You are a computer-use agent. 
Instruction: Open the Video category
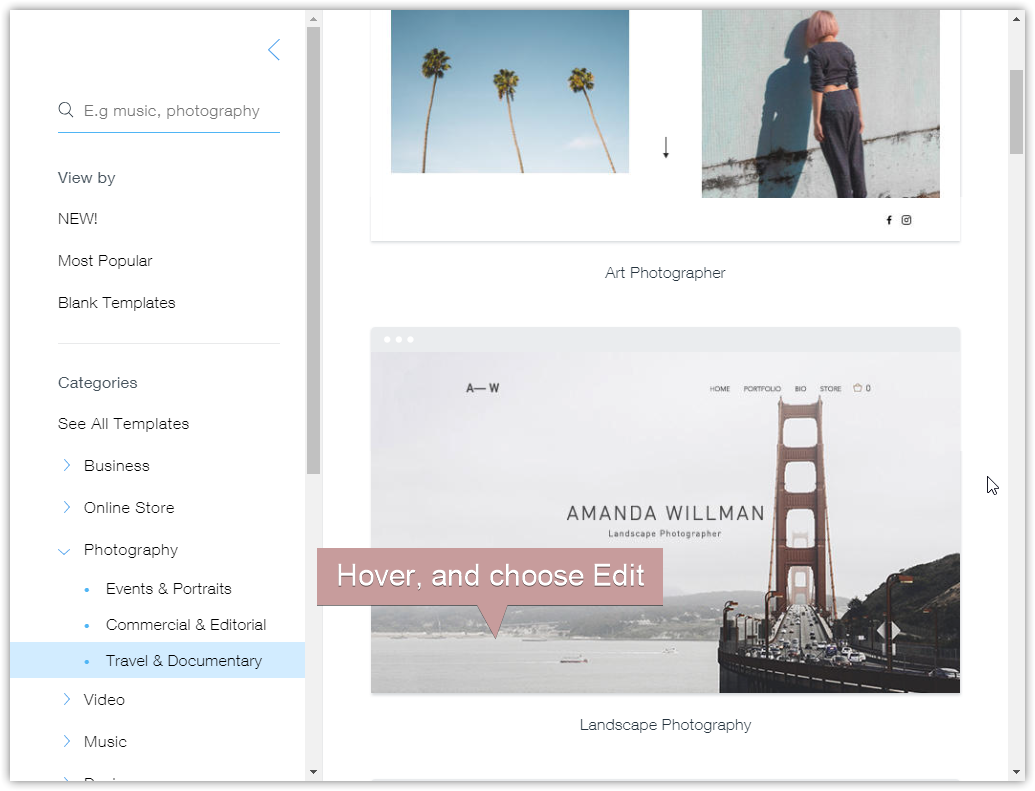pyautogui.click(x=104, y=700)
